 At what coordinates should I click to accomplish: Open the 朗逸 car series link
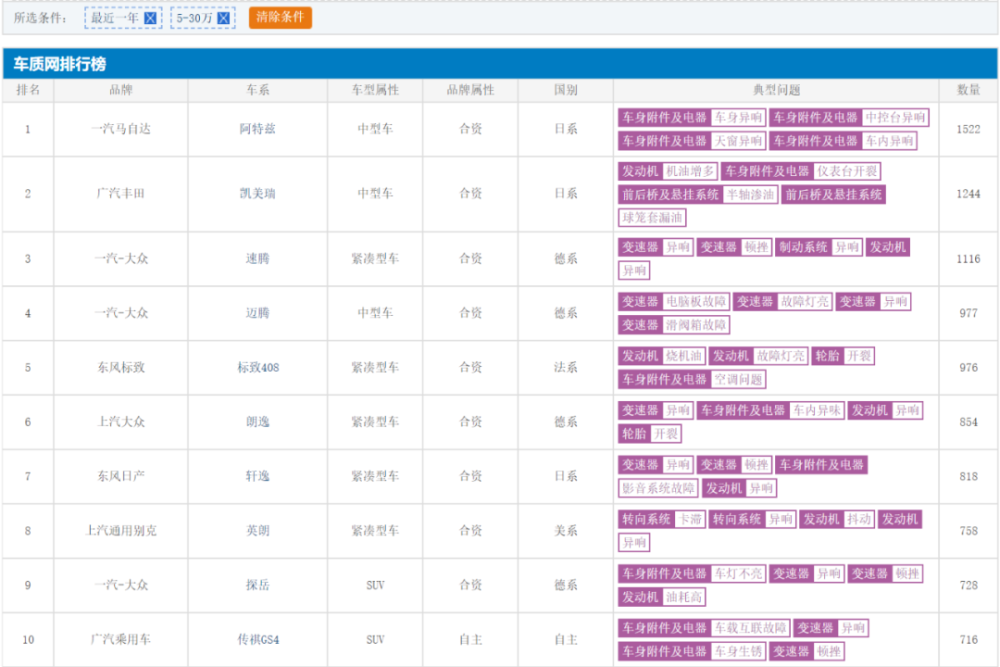click(258, 421)
